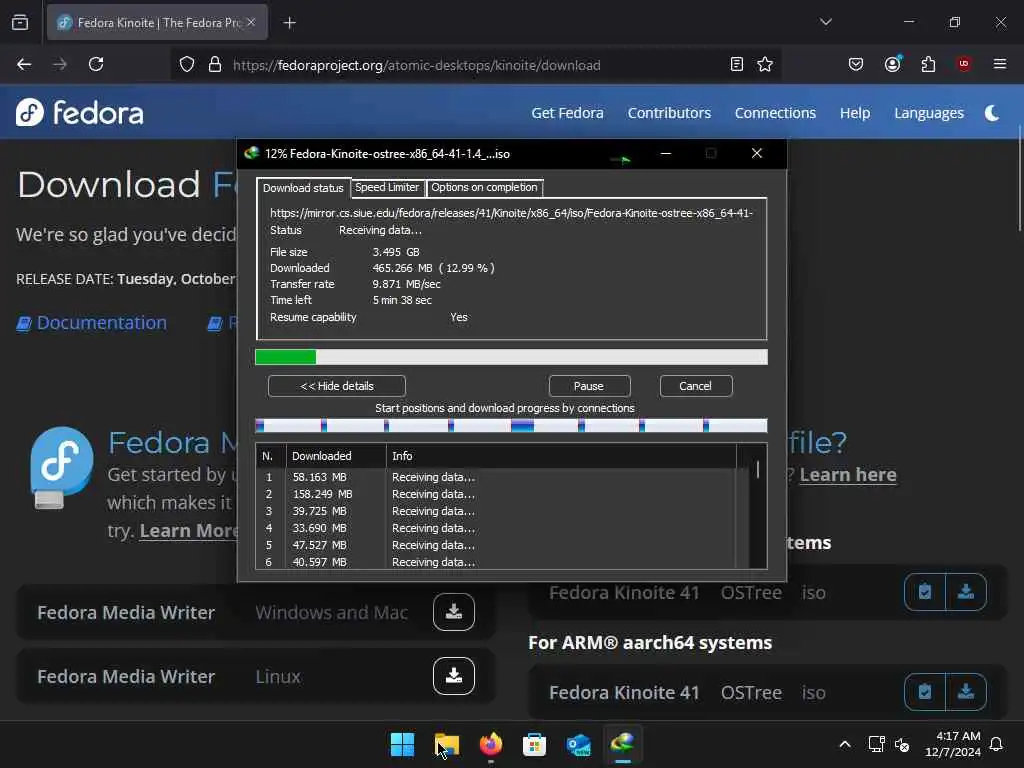1024x768 pixels.
Task: Download the Fedora Kinoite 41 iso above the ARM heading
Action: pyautogui.click(x=966, y=592)
